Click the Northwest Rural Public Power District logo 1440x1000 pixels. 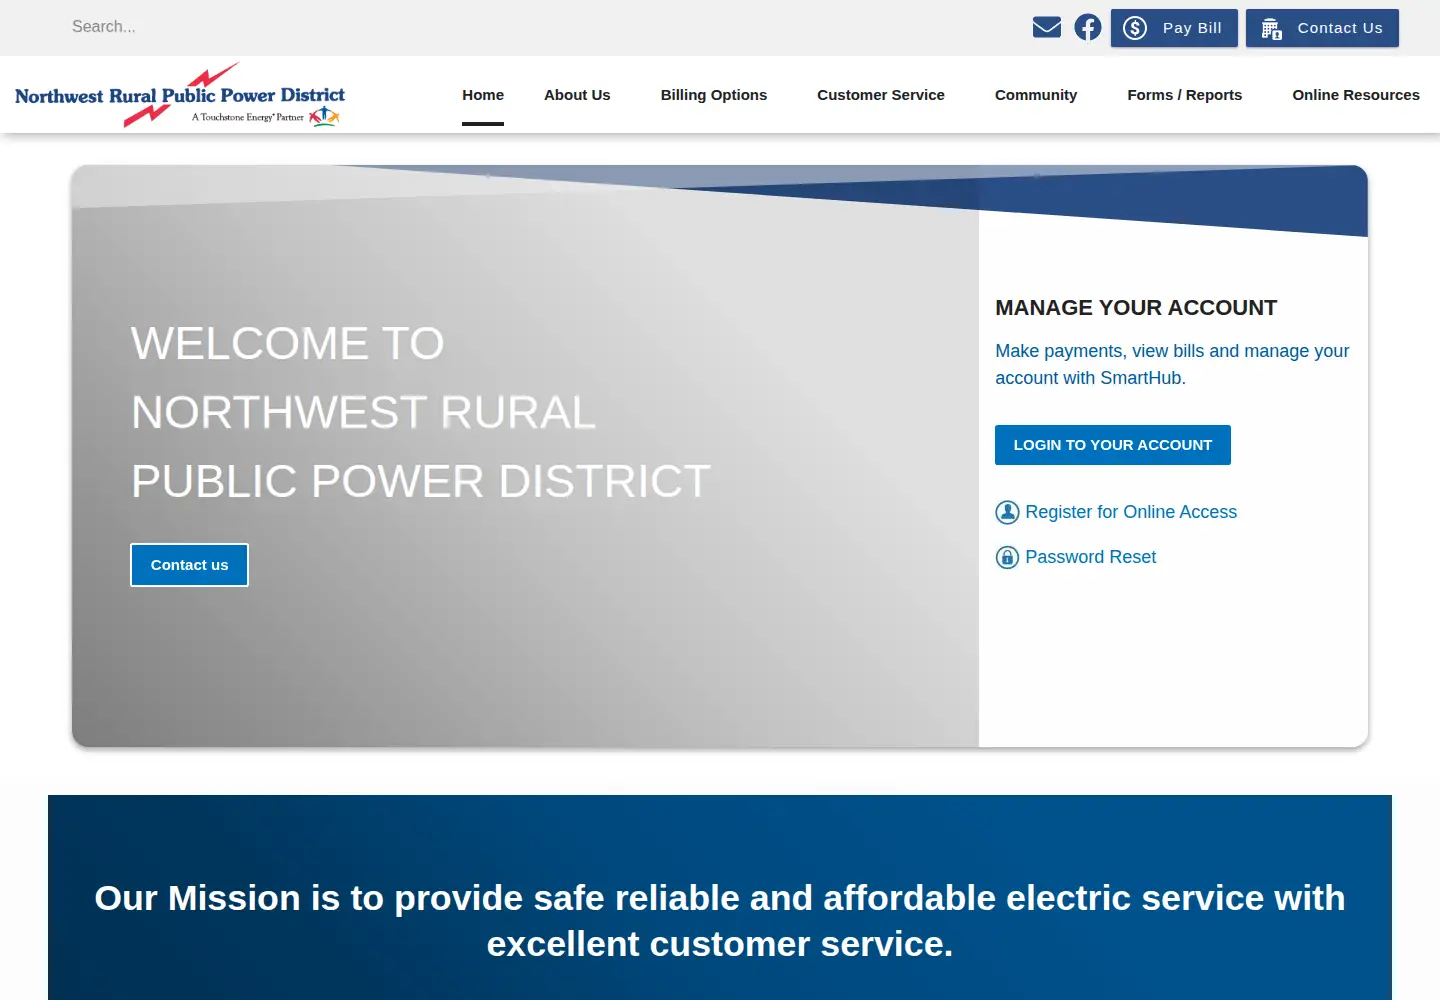coord(180,96)
